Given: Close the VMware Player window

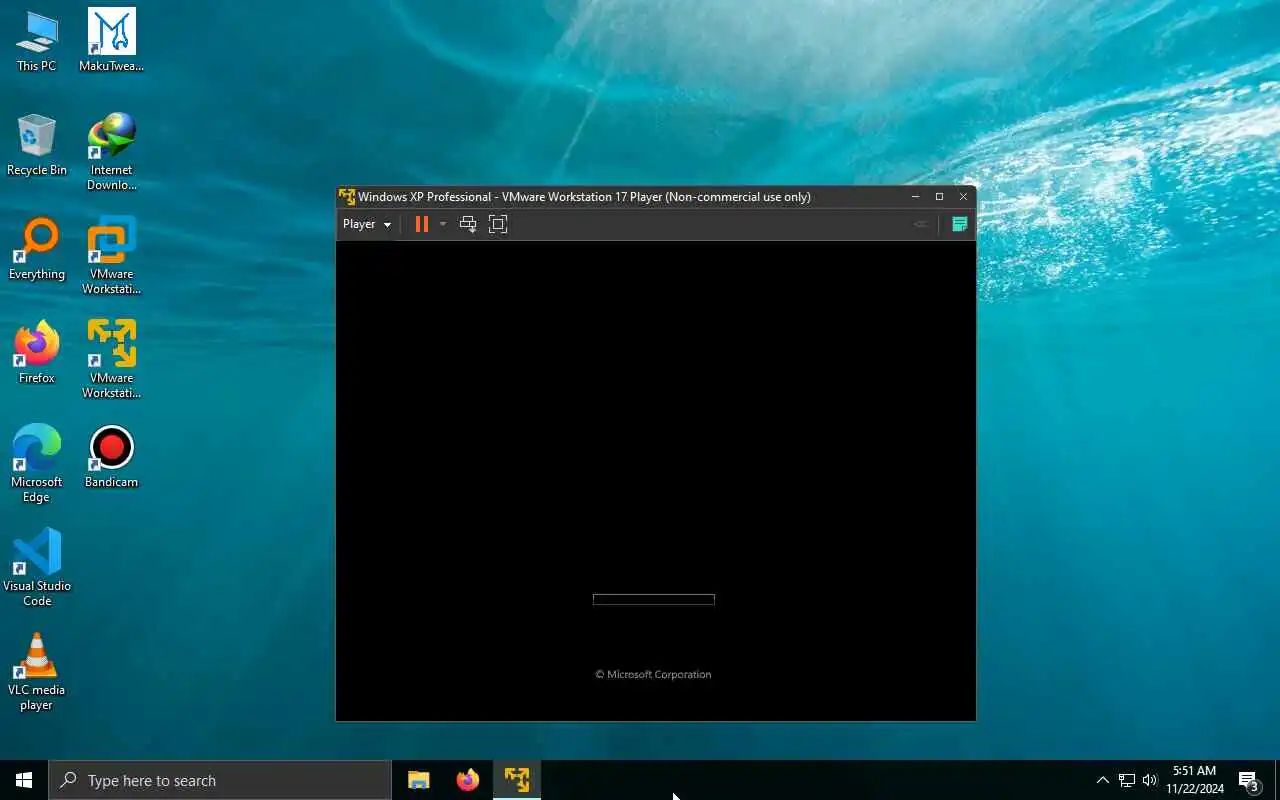Looking at the screenshot, I should click(963, 197).
